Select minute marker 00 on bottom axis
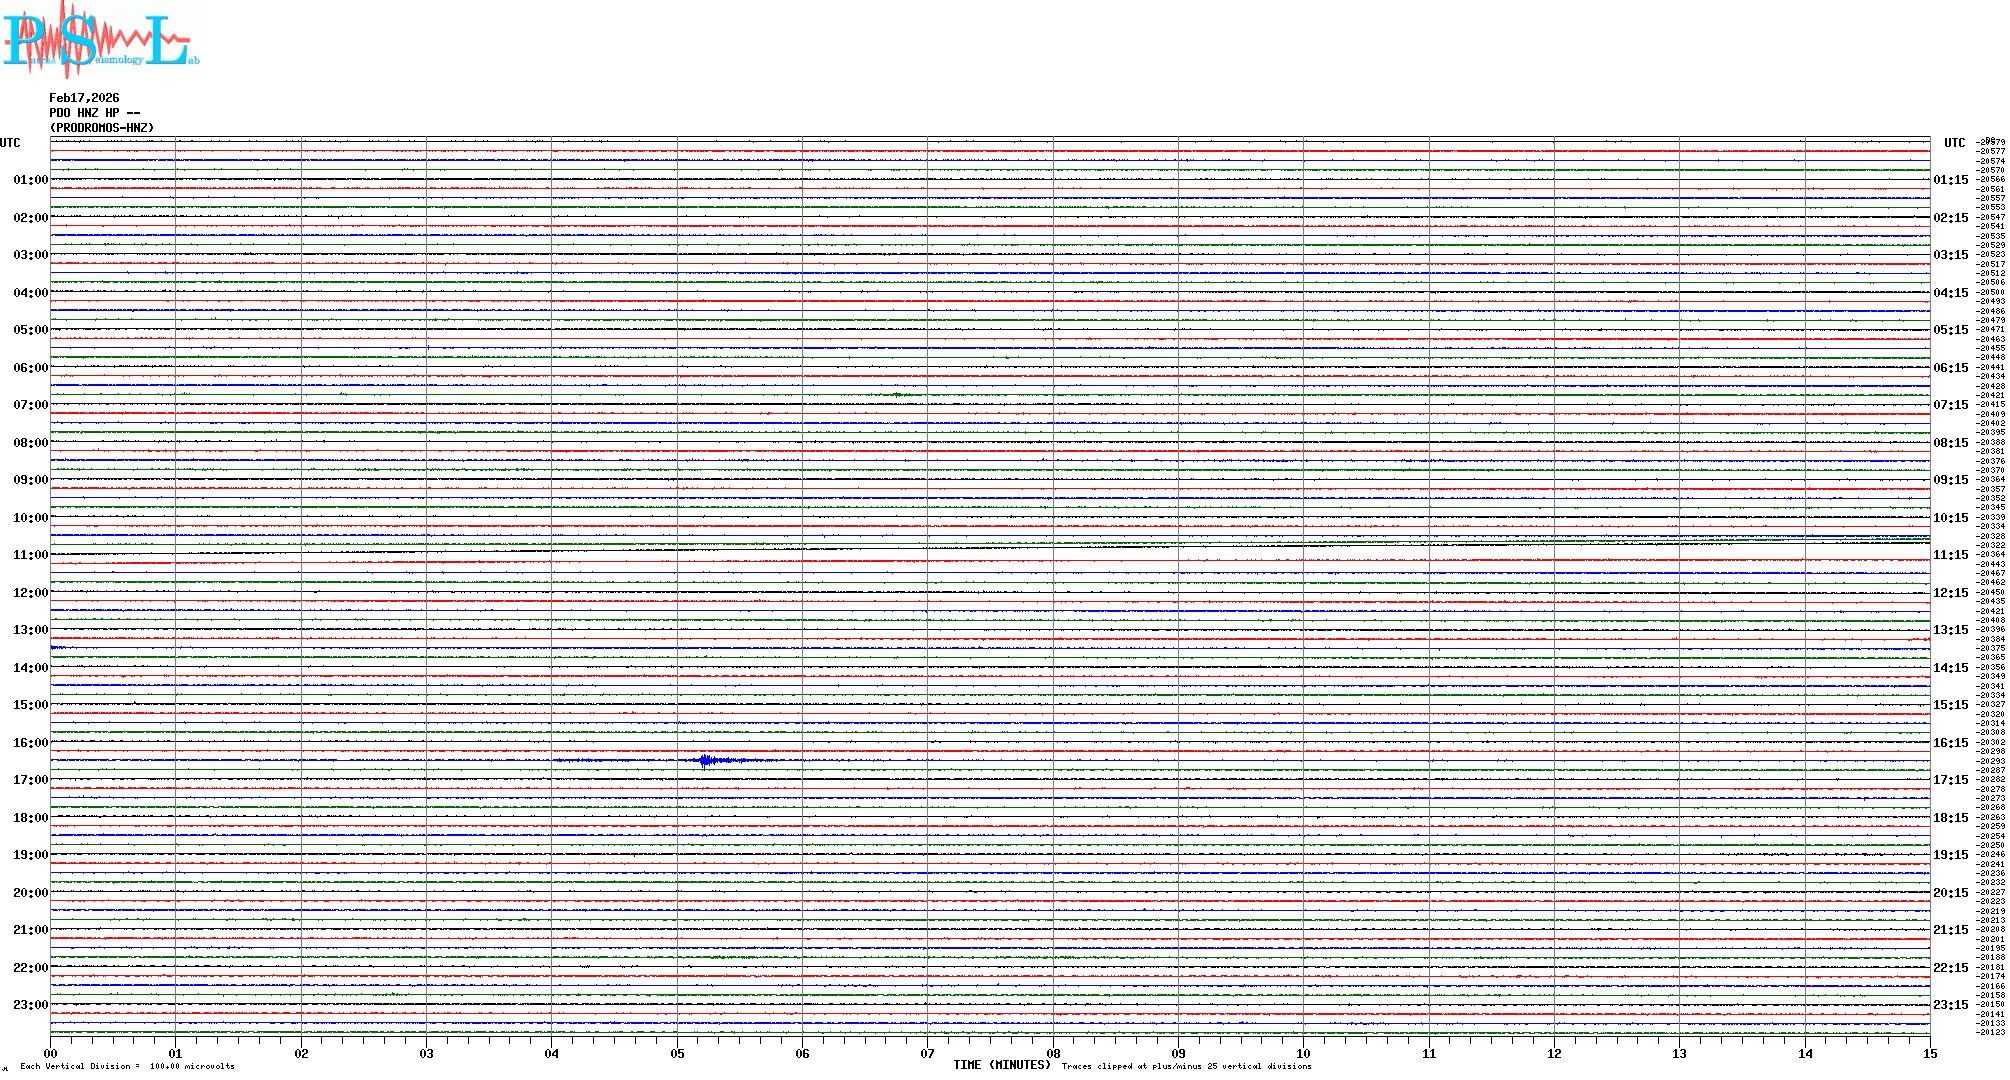Viewport: 2010px width, 1080px height. click(x=51, y=1053)
